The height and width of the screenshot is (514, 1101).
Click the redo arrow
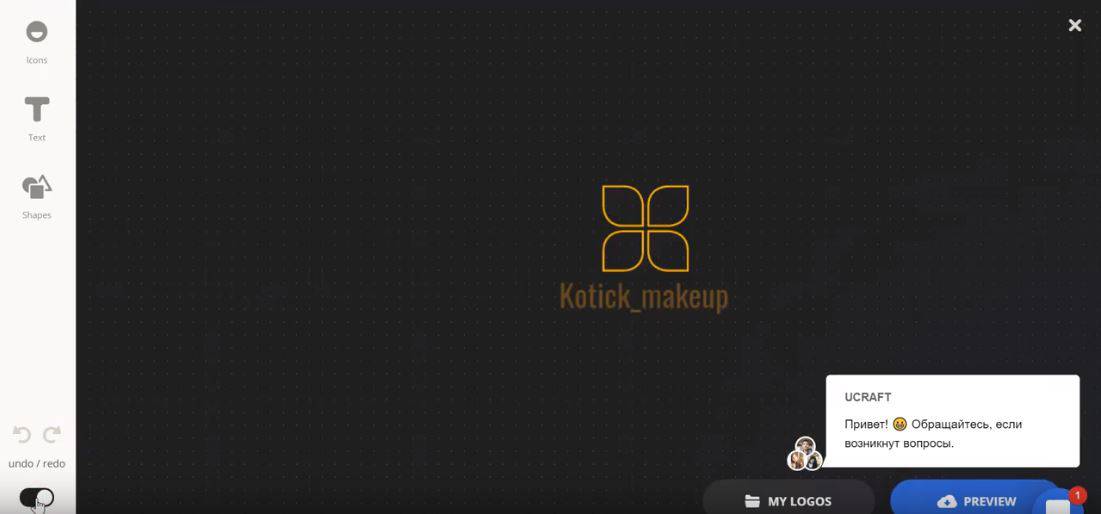click(52, 435)
